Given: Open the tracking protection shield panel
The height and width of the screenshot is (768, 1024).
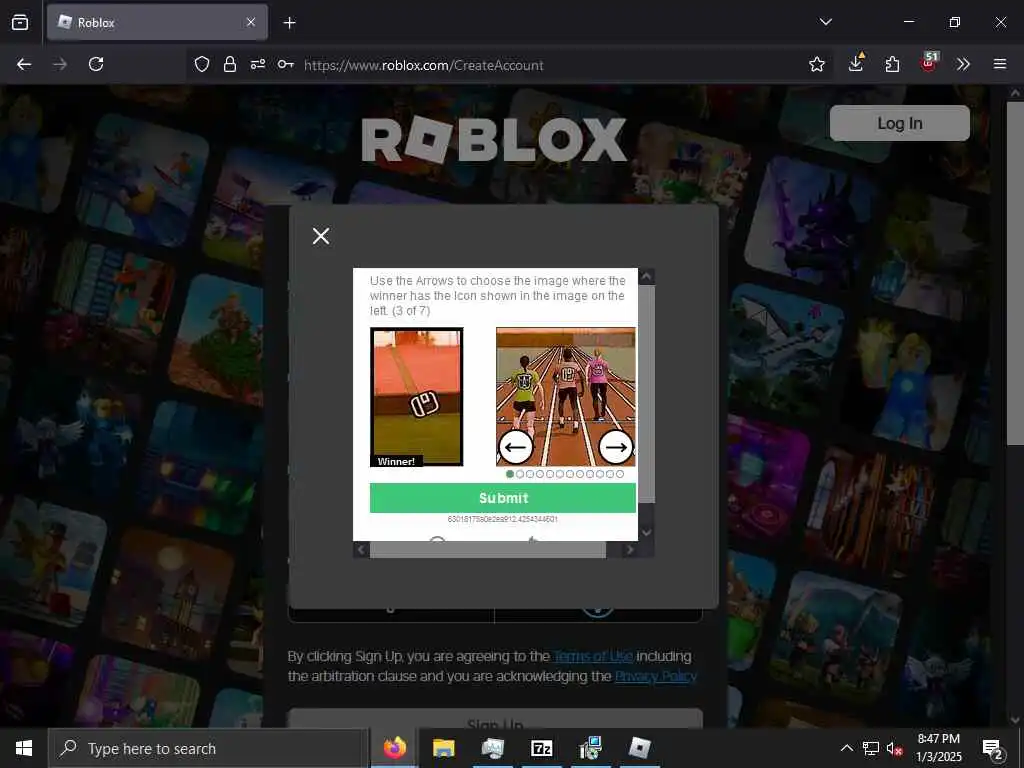Looking at the screenshot, I should tap(202, 64).
